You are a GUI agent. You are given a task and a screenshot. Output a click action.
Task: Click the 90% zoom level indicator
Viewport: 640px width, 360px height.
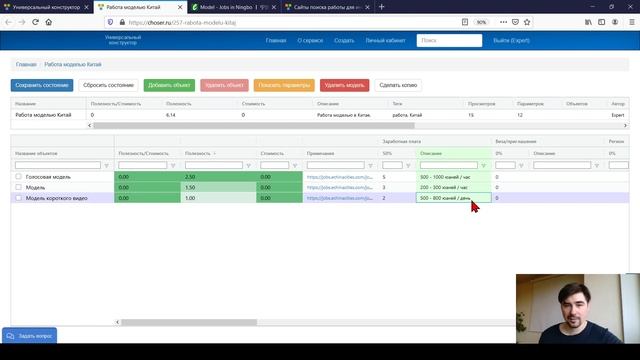coord(482,22)
